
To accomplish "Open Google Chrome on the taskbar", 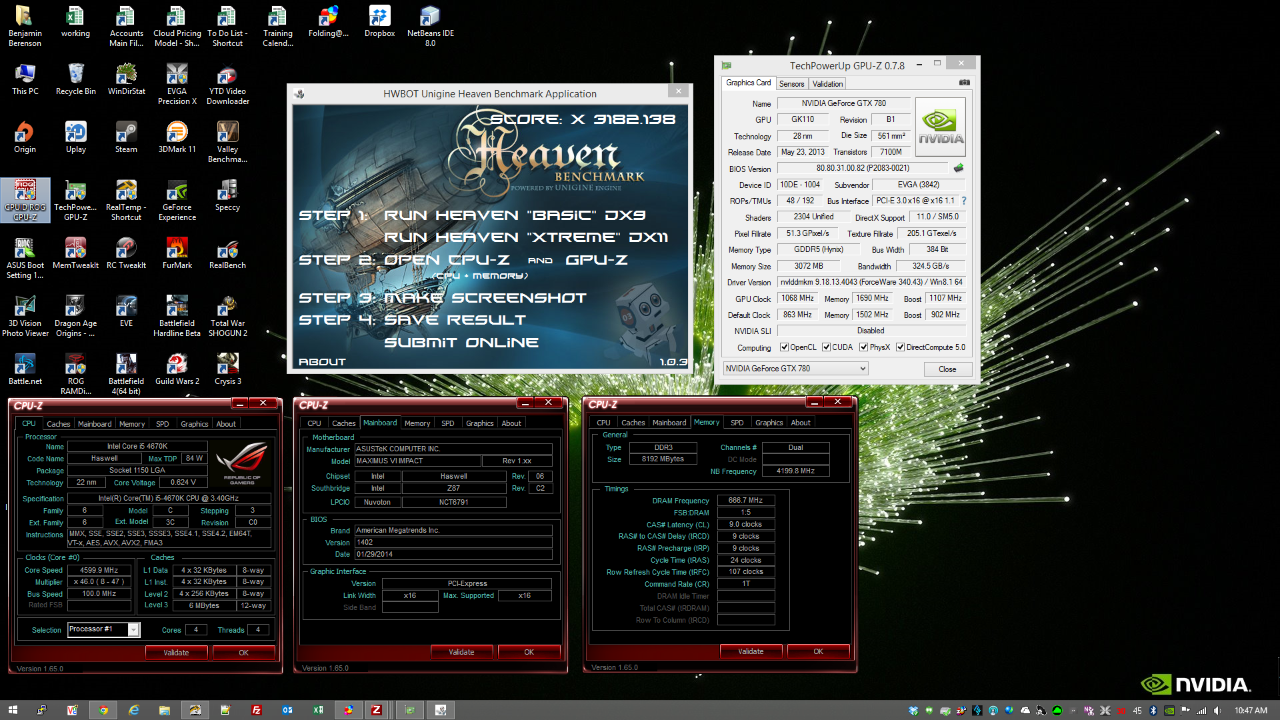I will pos(101,709).
